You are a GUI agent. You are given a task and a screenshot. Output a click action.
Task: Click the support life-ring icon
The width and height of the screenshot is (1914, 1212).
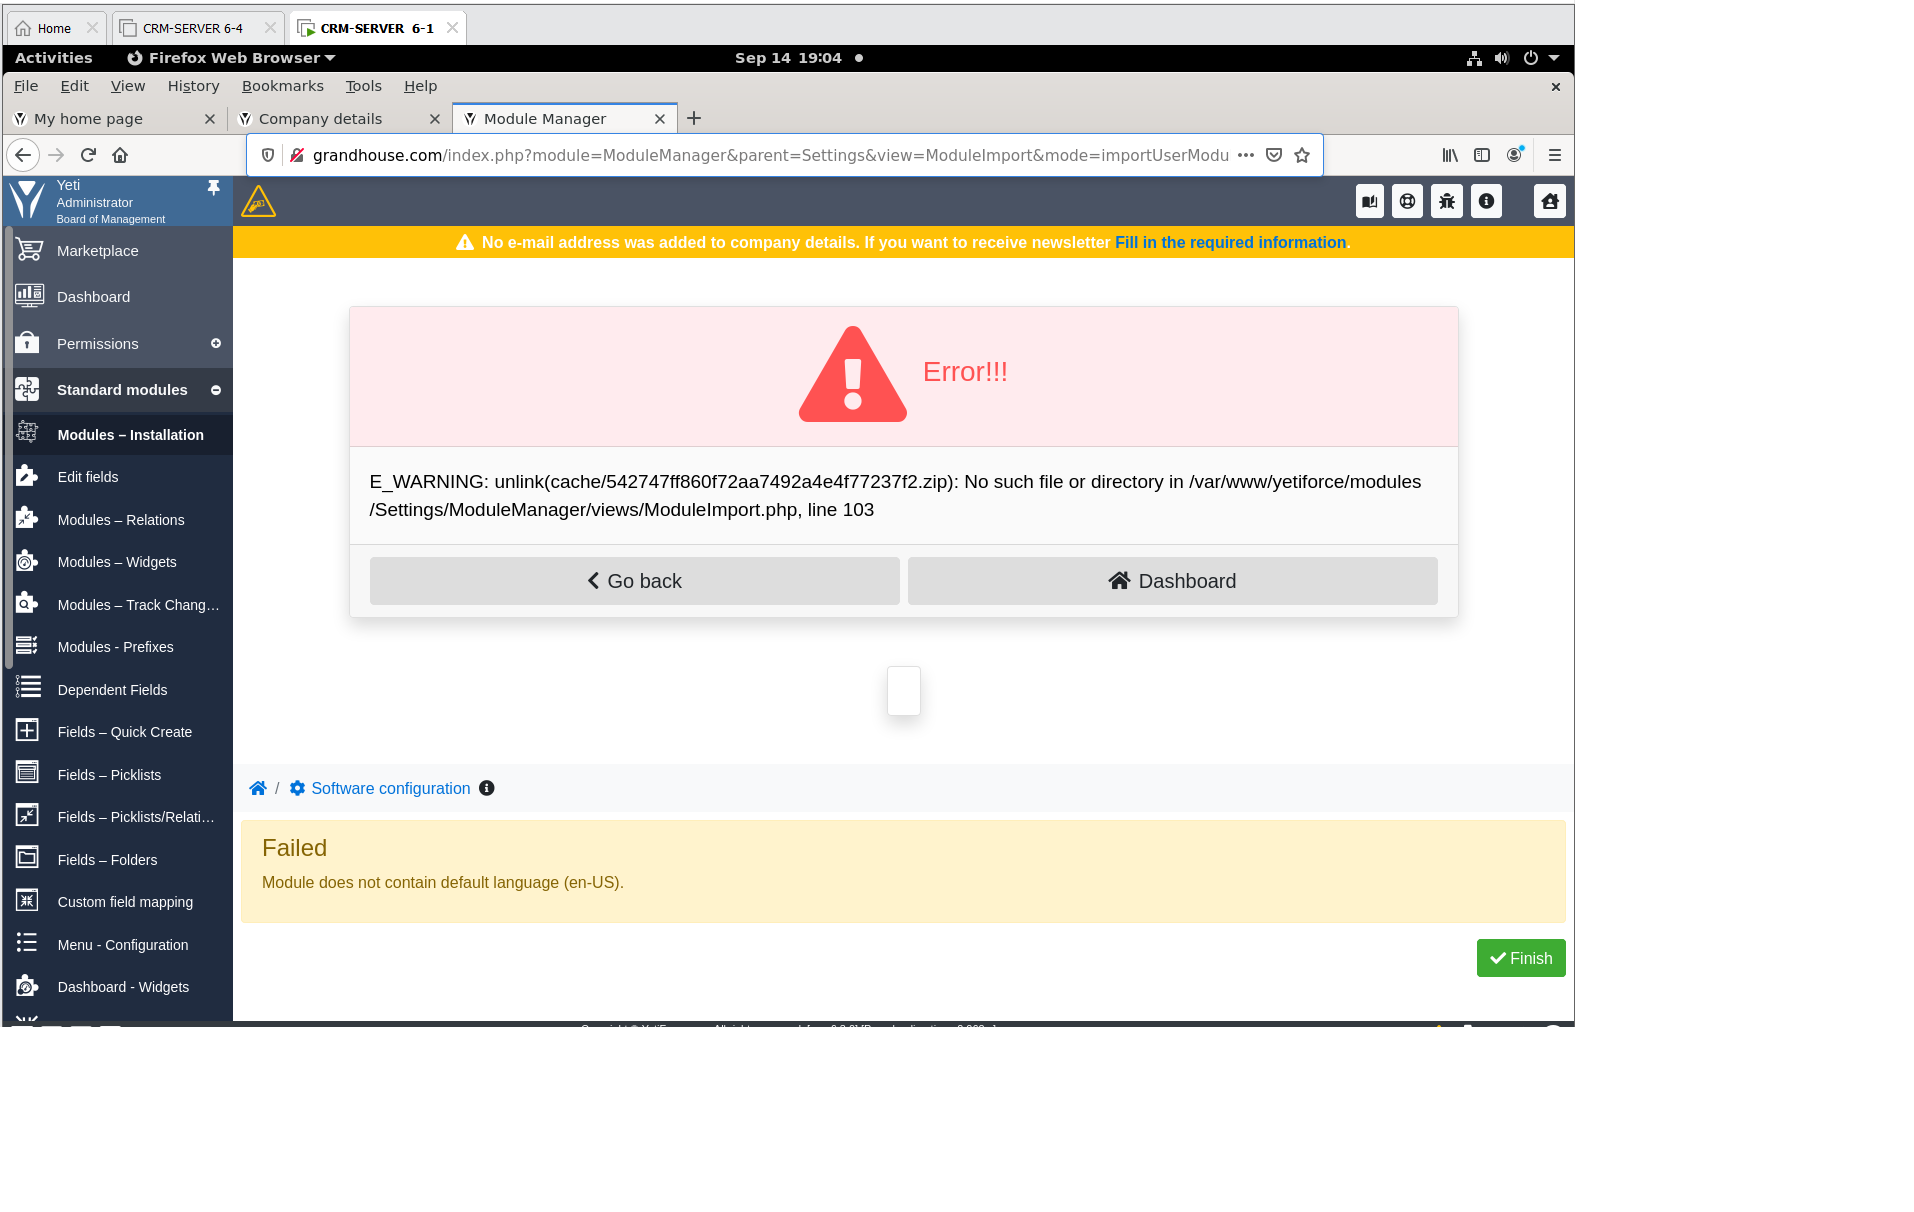point(1406,200)
